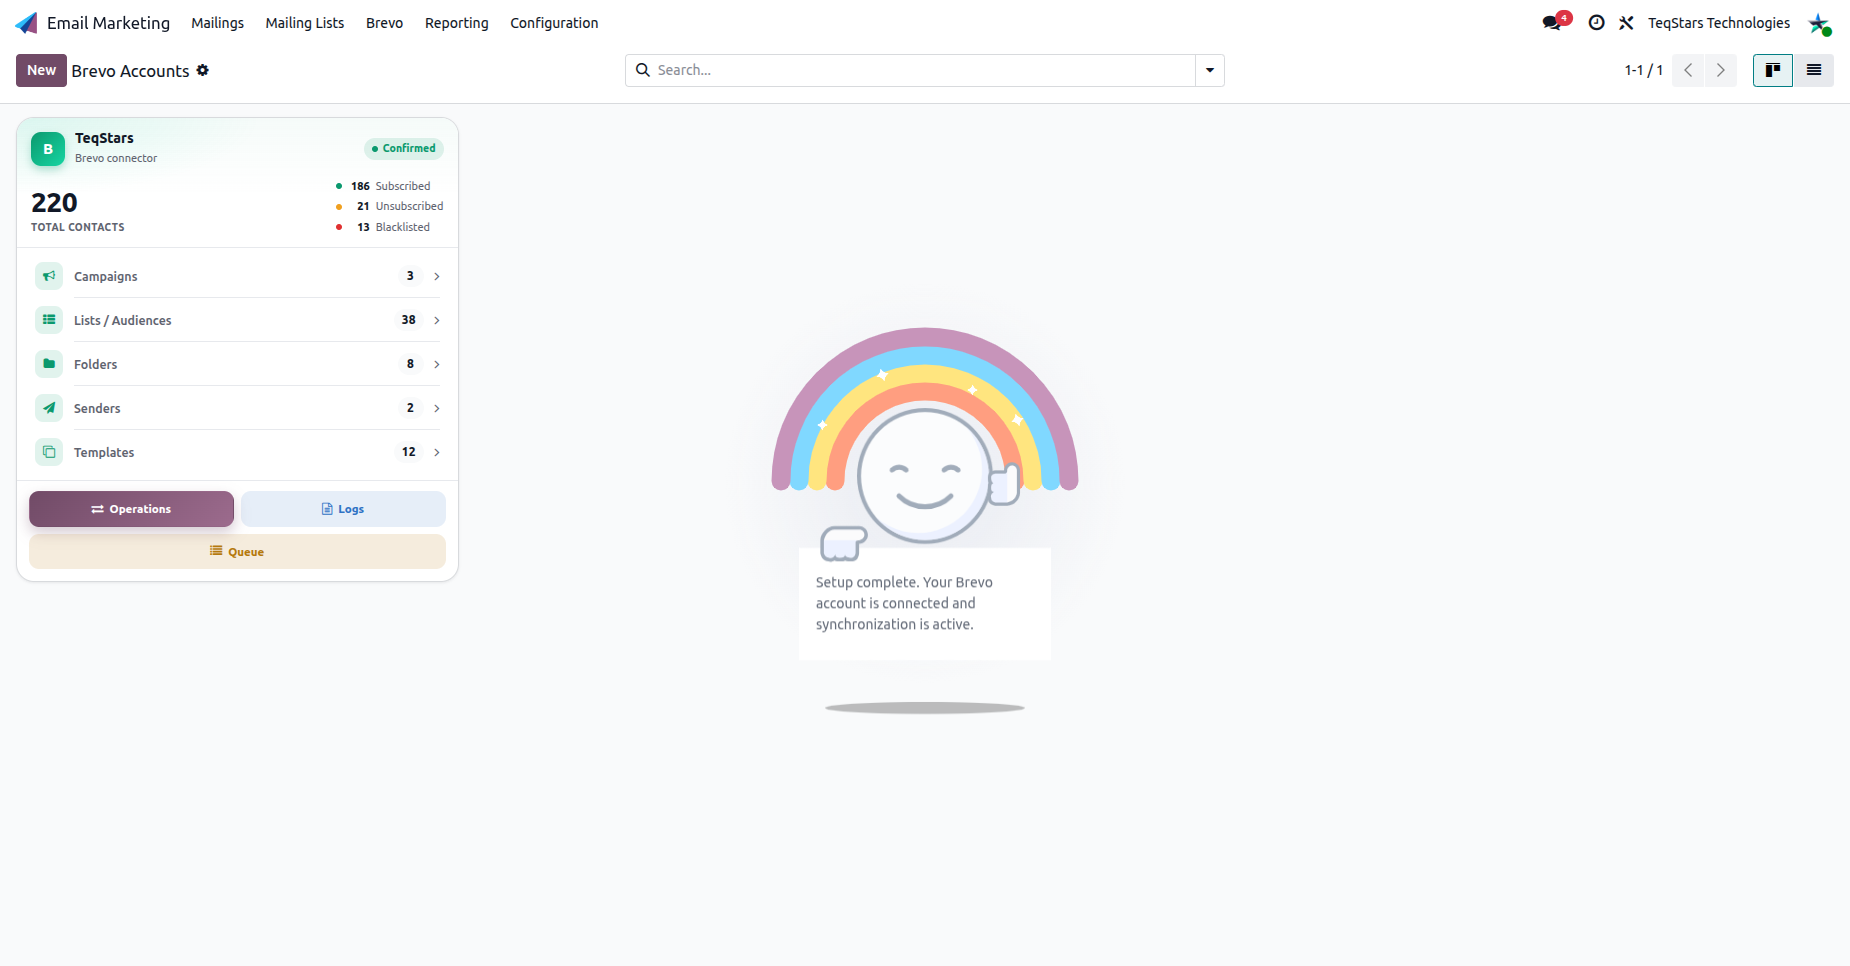Open the Configuration menu
1850x966 pixels.
coord(554,23)
